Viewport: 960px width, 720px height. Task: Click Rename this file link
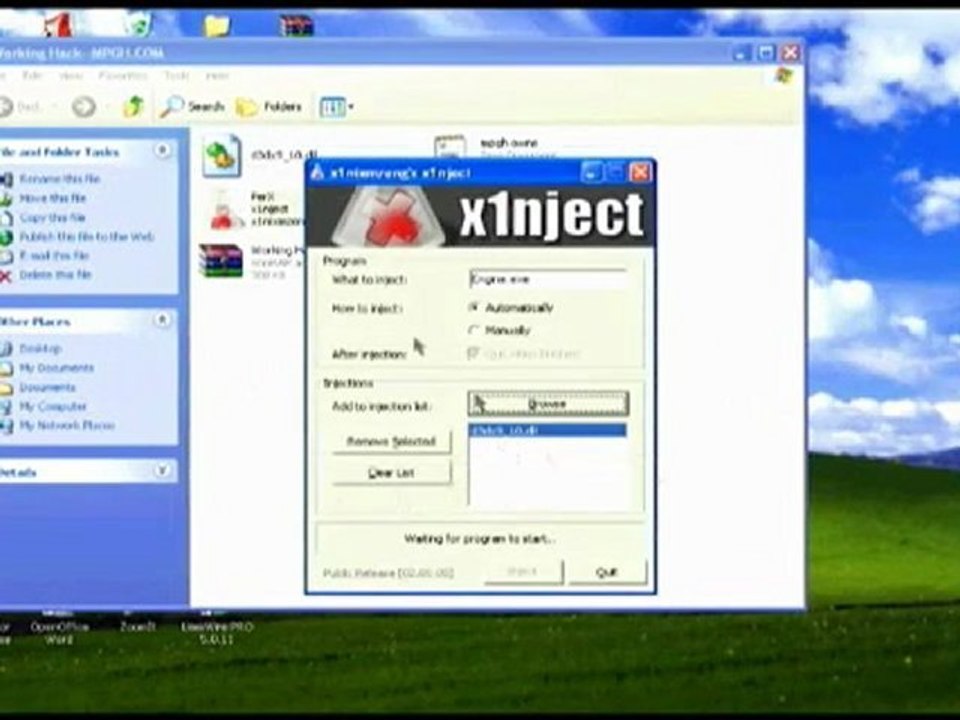tap(59, 179)
